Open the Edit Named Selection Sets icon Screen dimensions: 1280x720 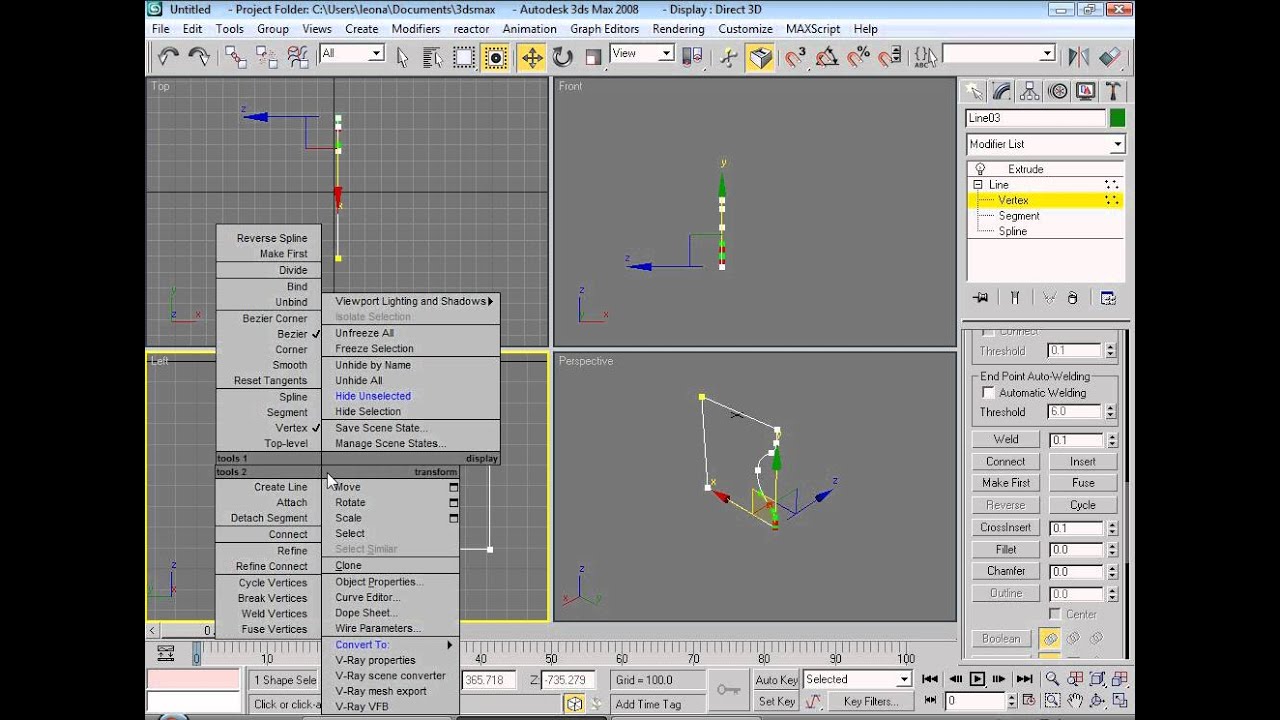click(926, 57)
